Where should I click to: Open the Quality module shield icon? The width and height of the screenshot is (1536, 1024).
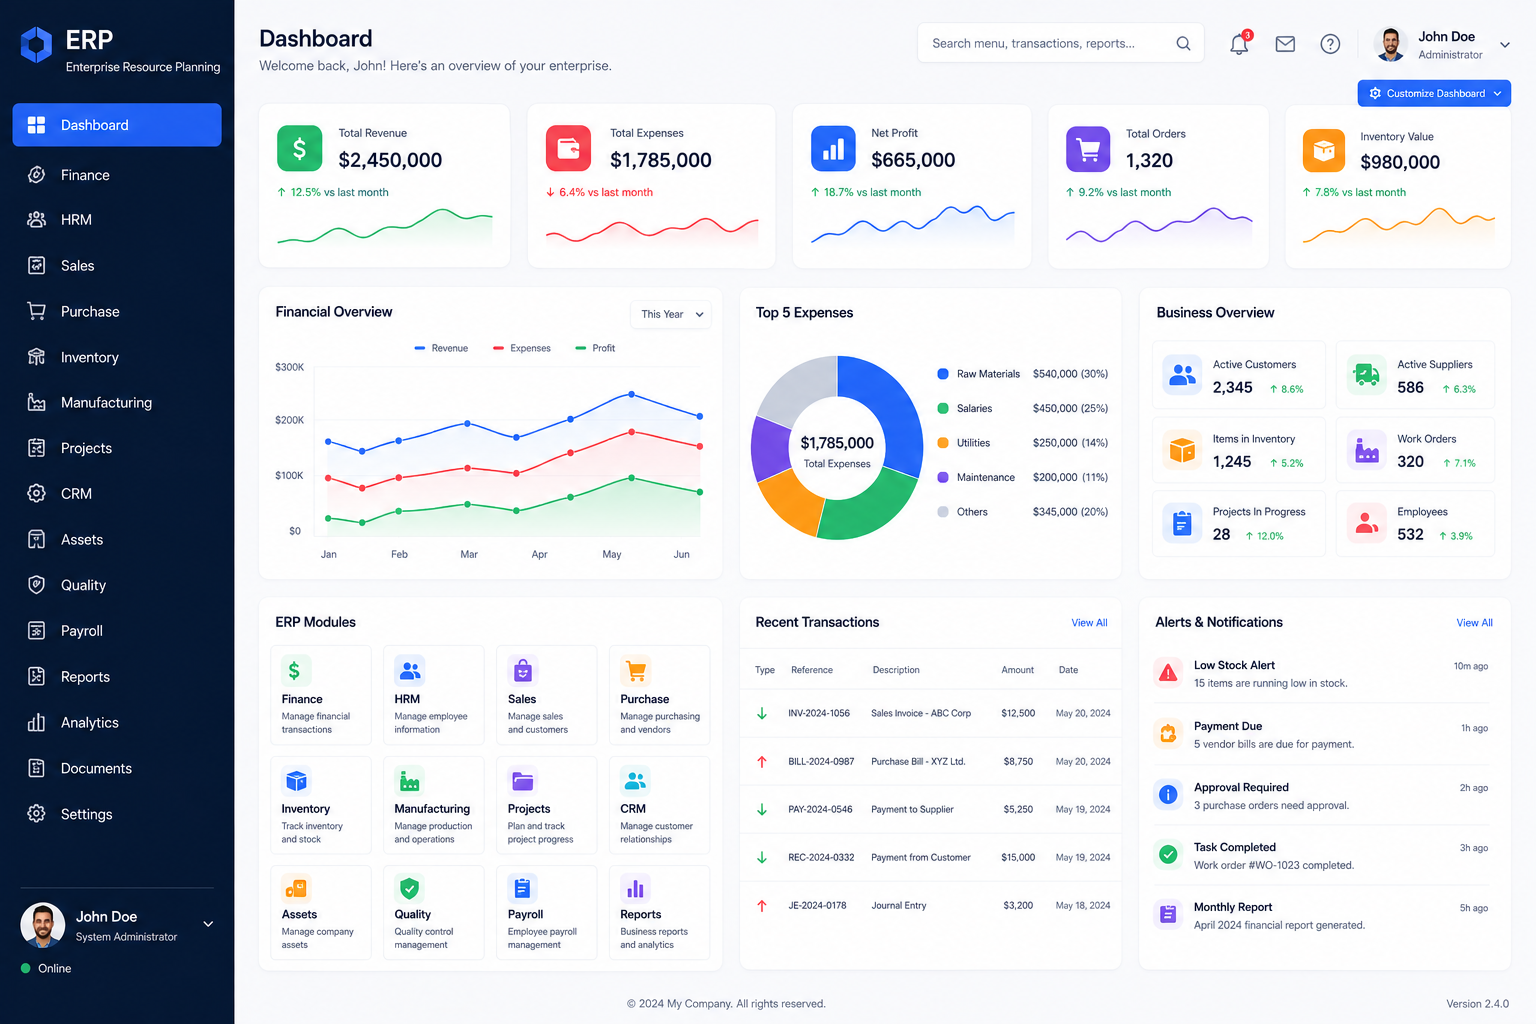(x=410, y=888)
